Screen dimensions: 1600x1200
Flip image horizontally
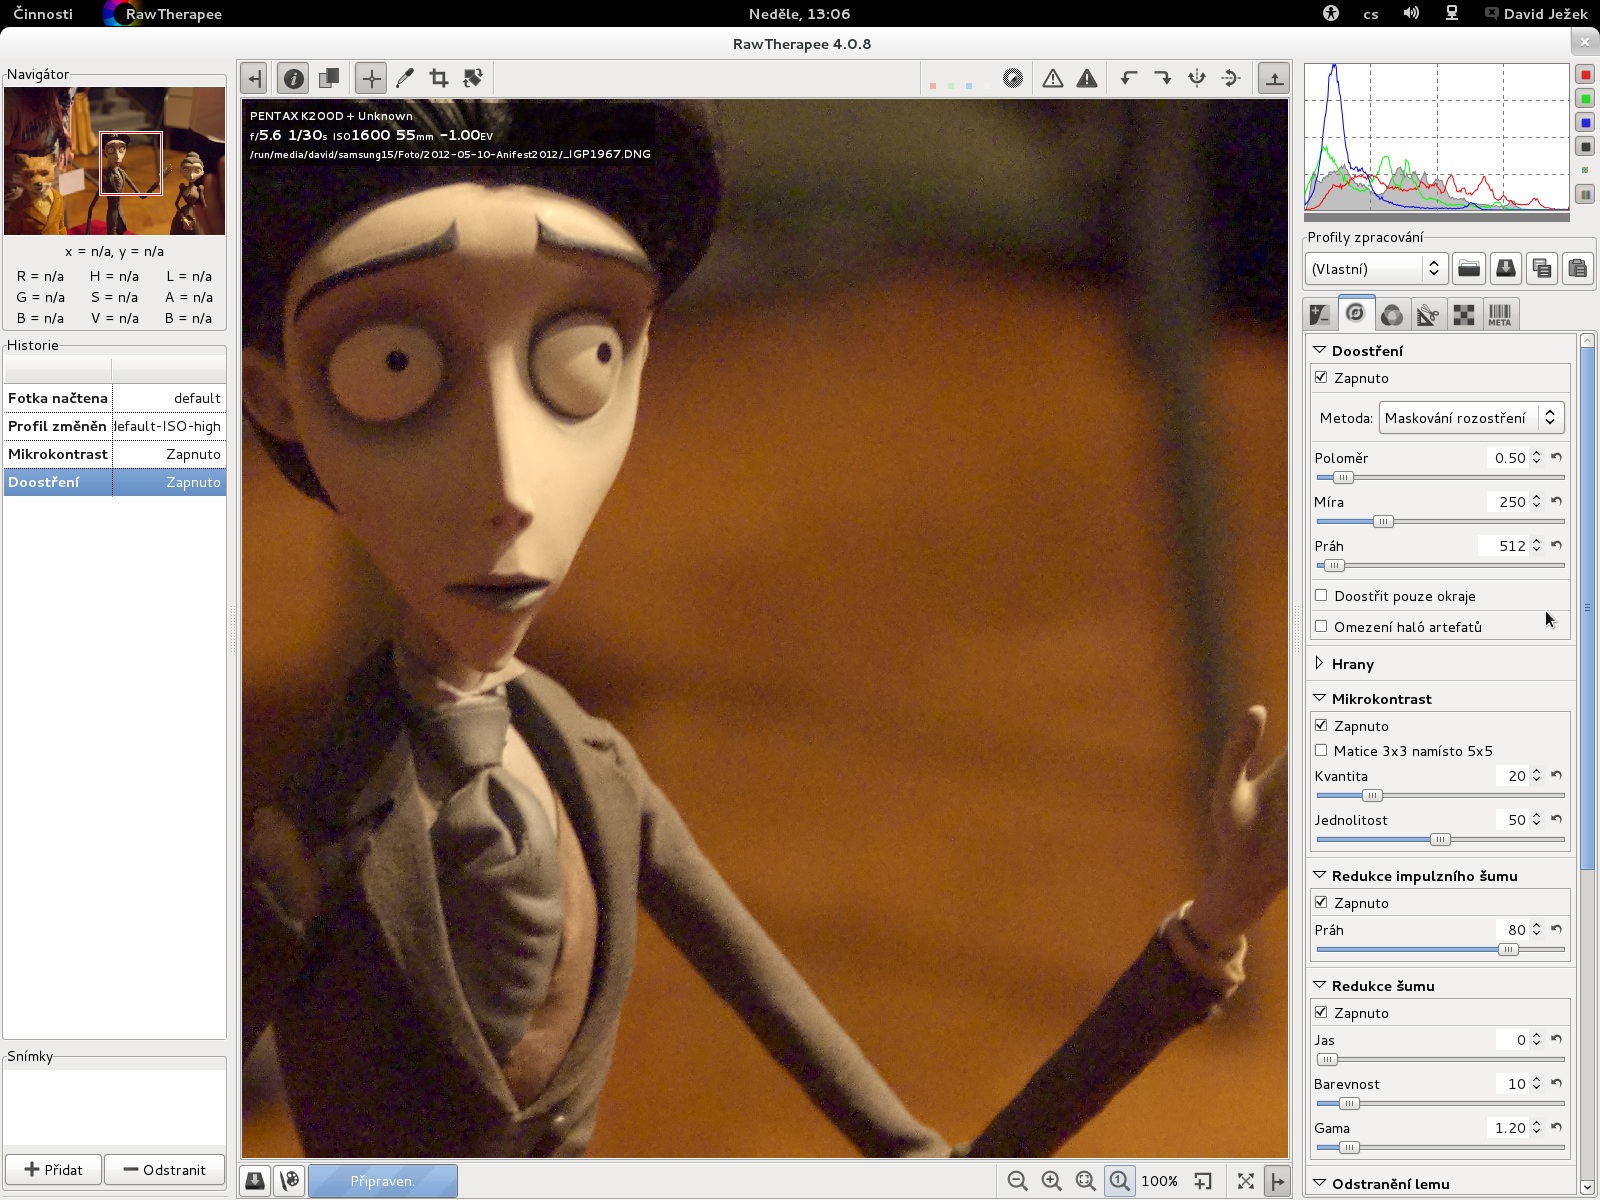1197,78
